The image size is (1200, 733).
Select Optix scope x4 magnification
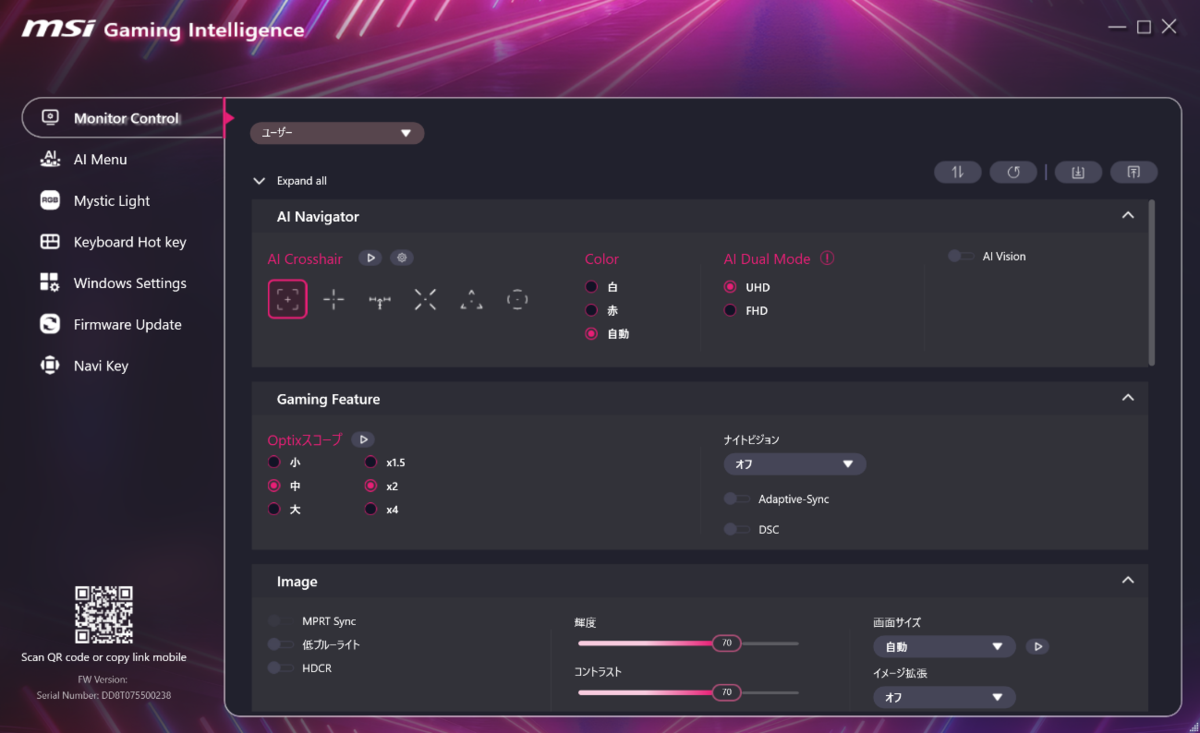tap(370, 509)
